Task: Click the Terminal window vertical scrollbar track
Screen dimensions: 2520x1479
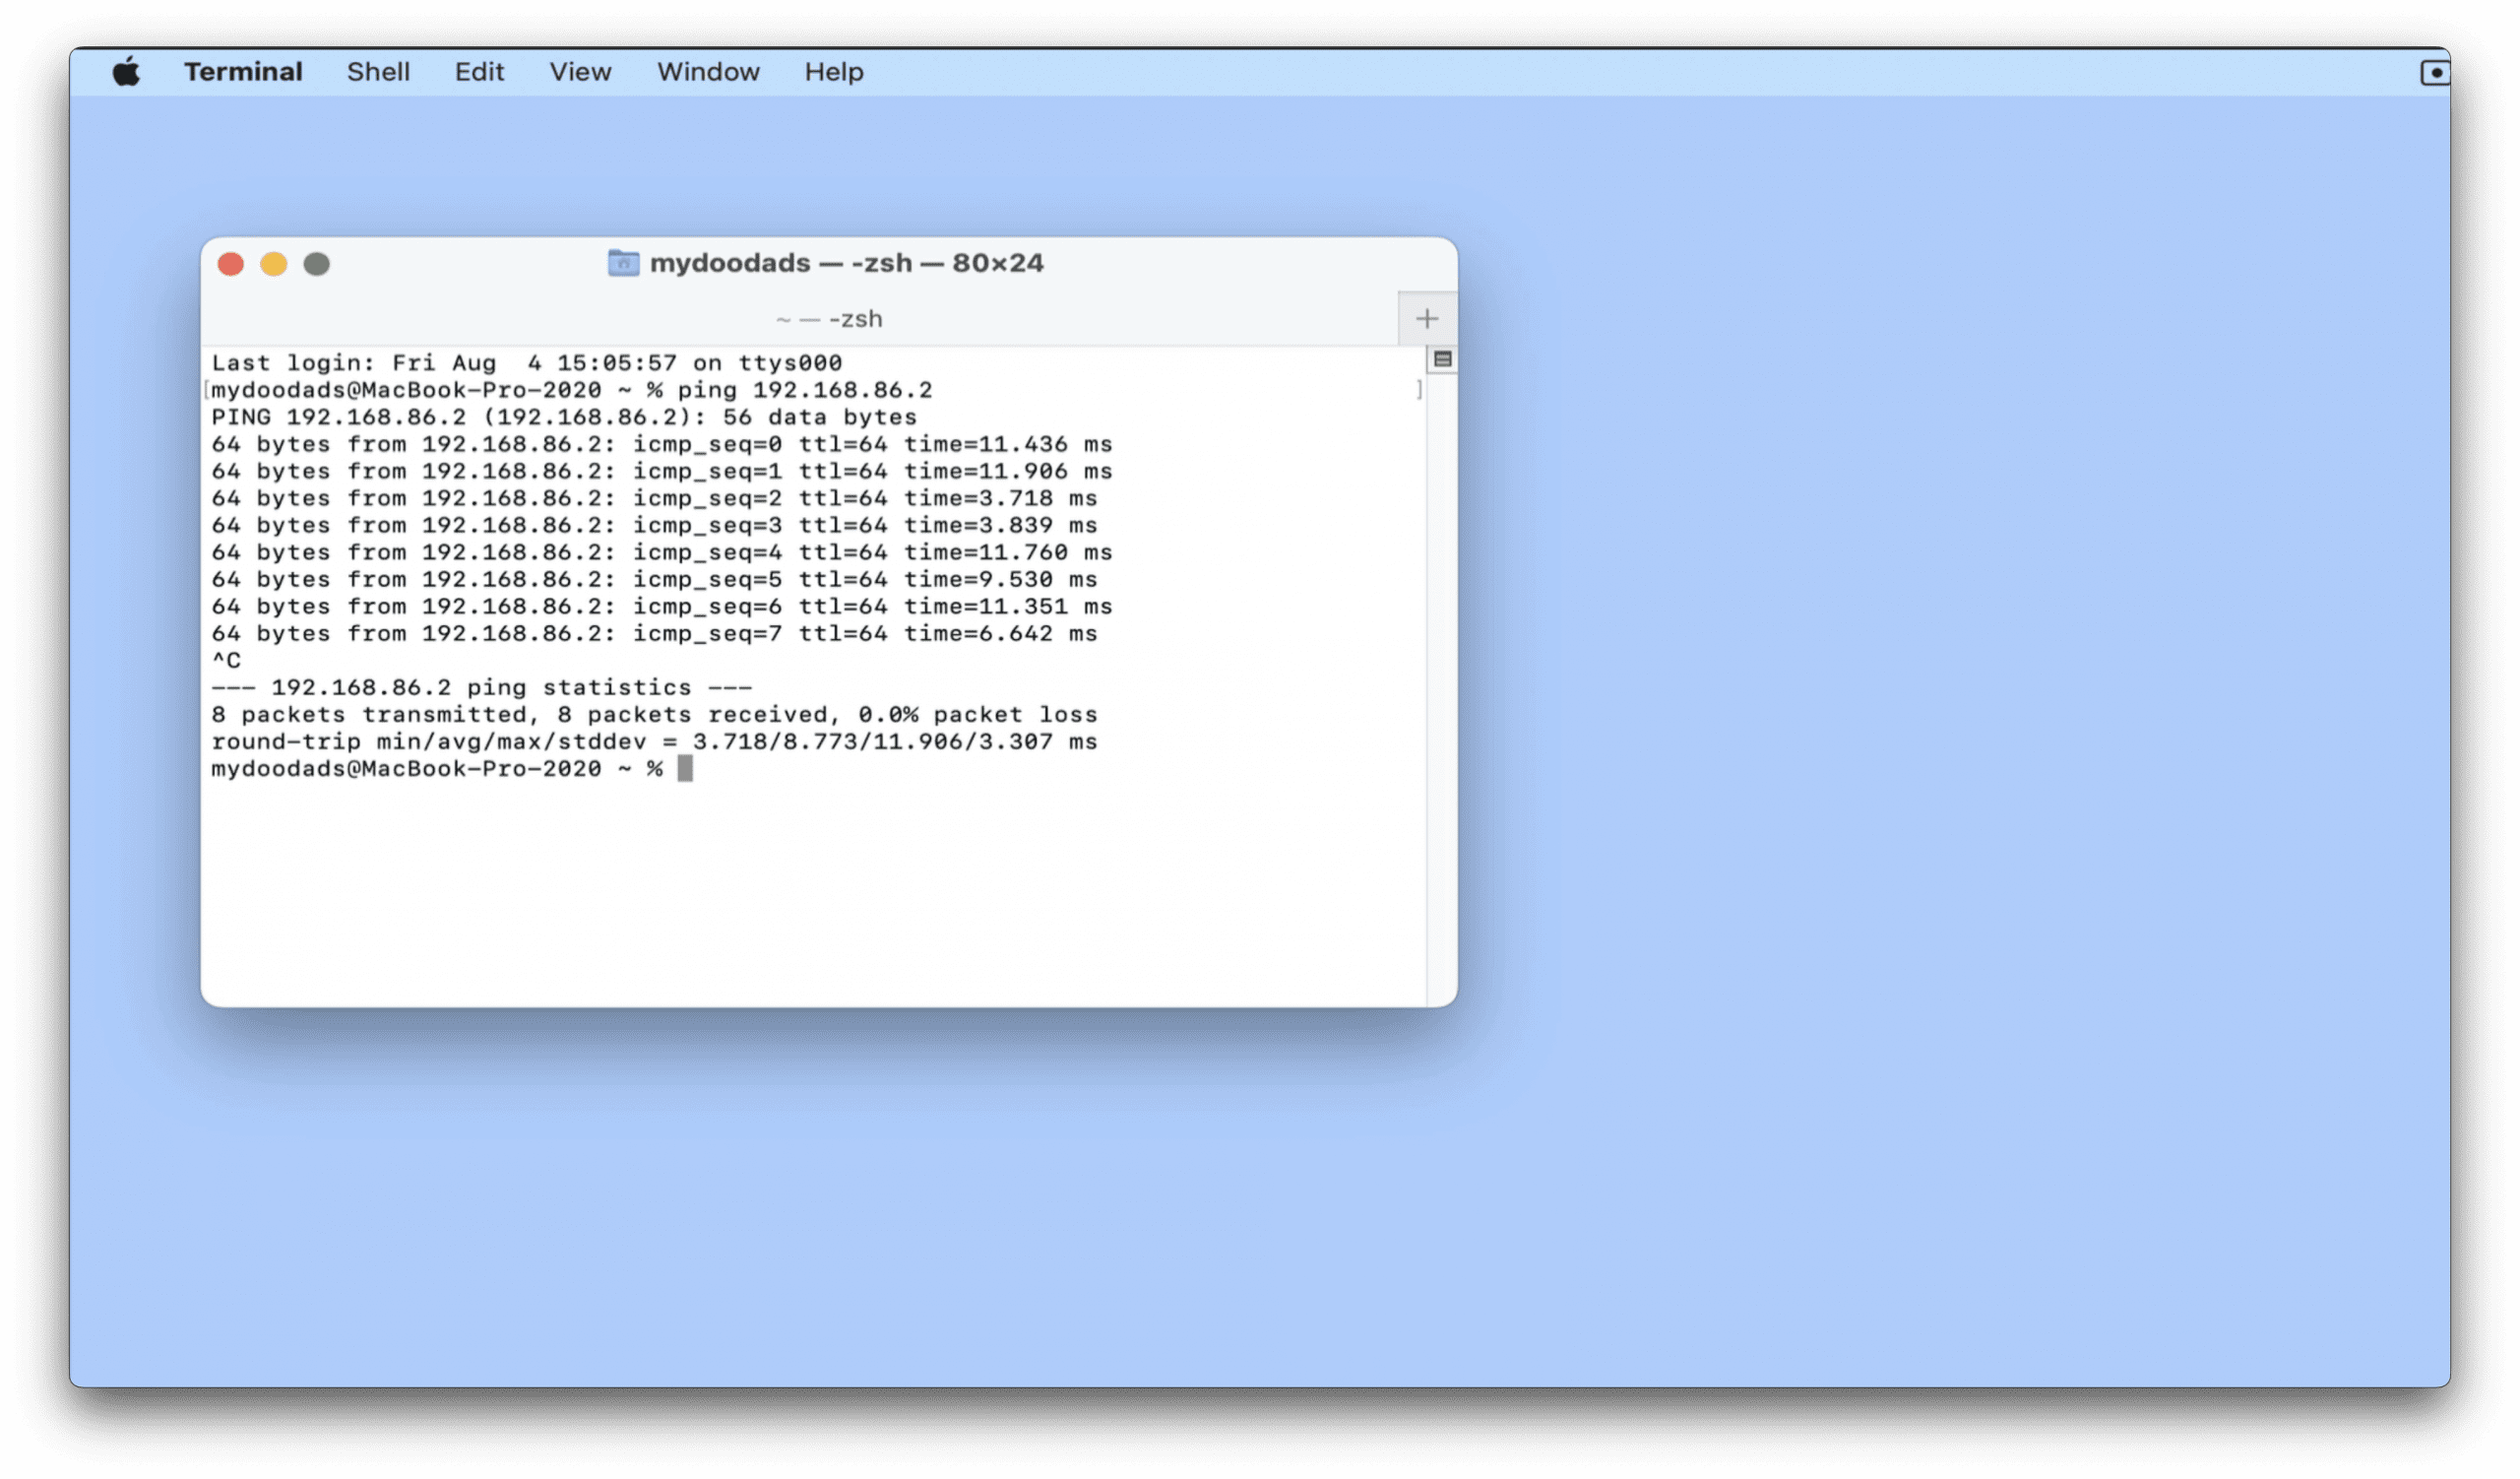Action: click(x=1442, y=690)
